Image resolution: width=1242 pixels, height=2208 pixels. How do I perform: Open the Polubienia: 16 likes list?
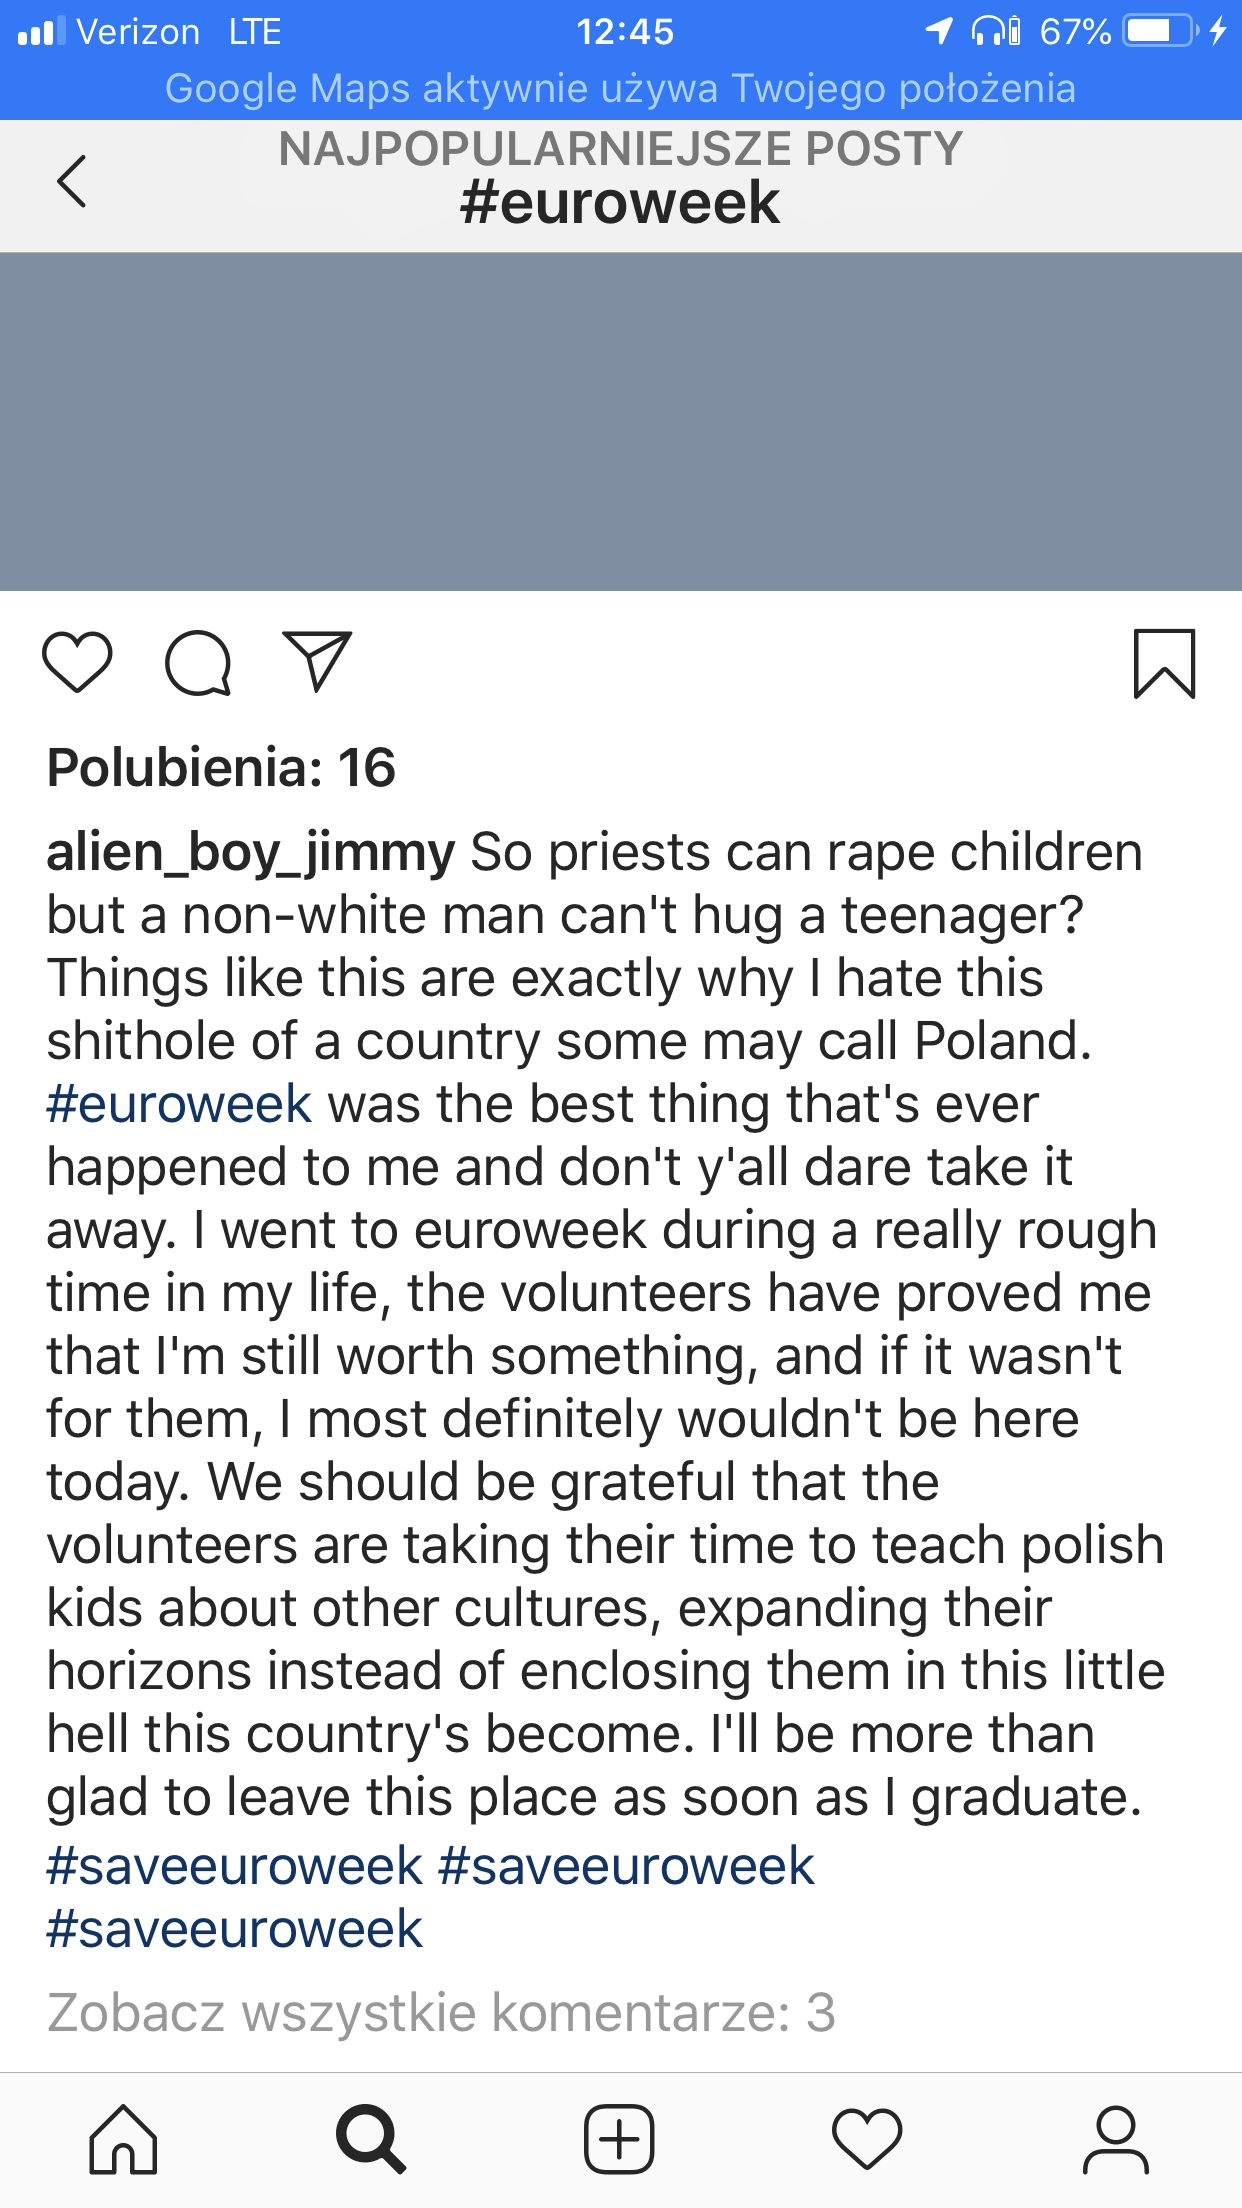point(221,768)
